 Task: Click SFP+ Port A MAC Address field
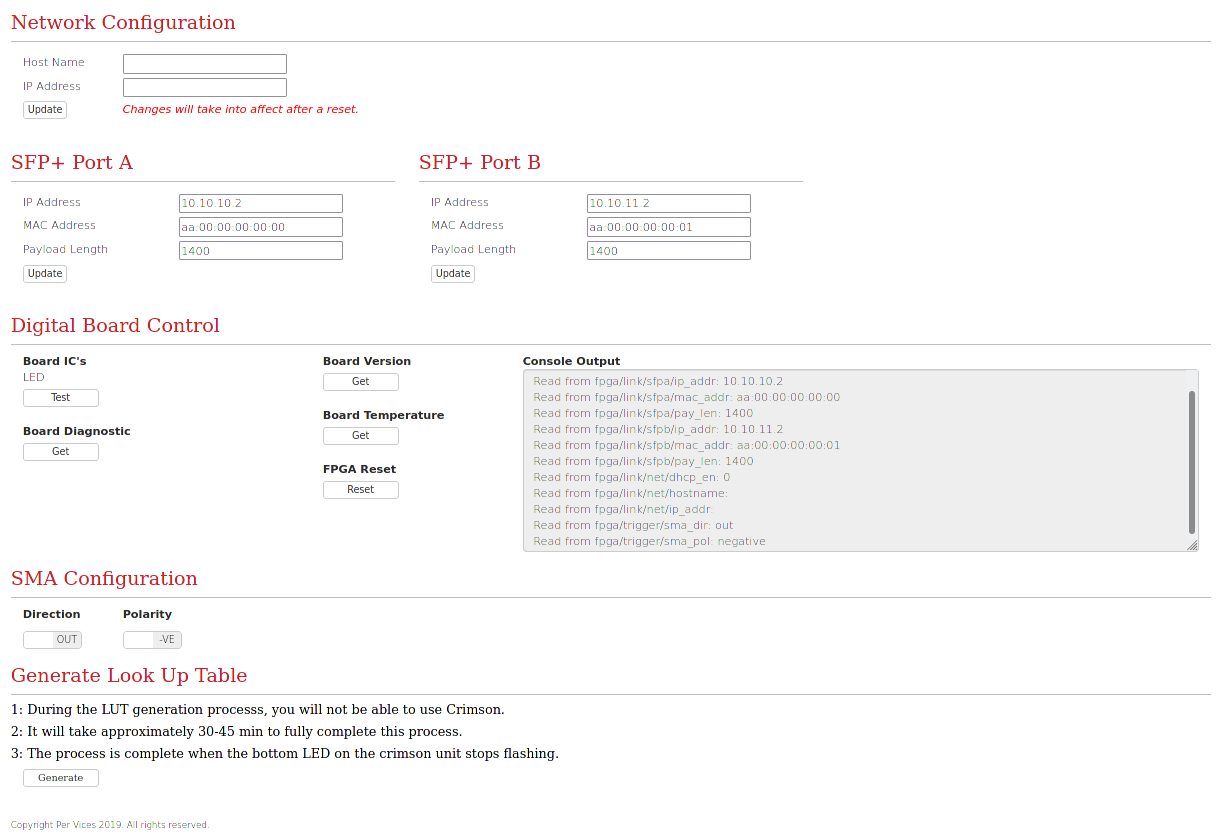click(x=260, y=227)
